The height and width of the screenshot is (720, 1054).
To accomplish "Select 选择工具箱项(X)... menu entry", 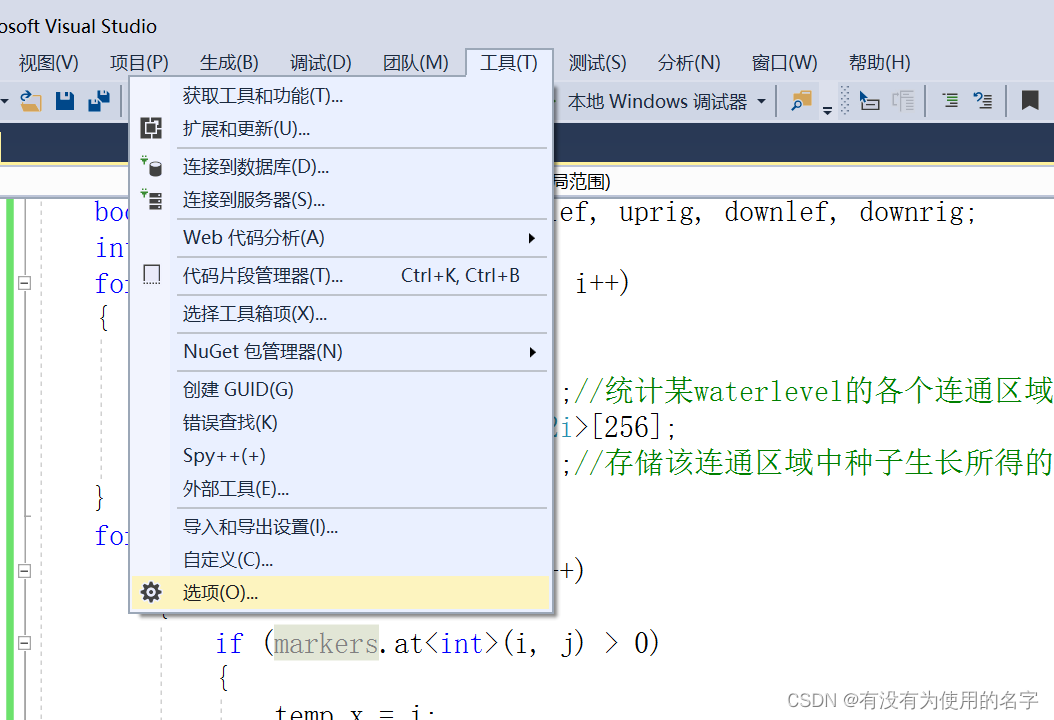I will [341, 313].
